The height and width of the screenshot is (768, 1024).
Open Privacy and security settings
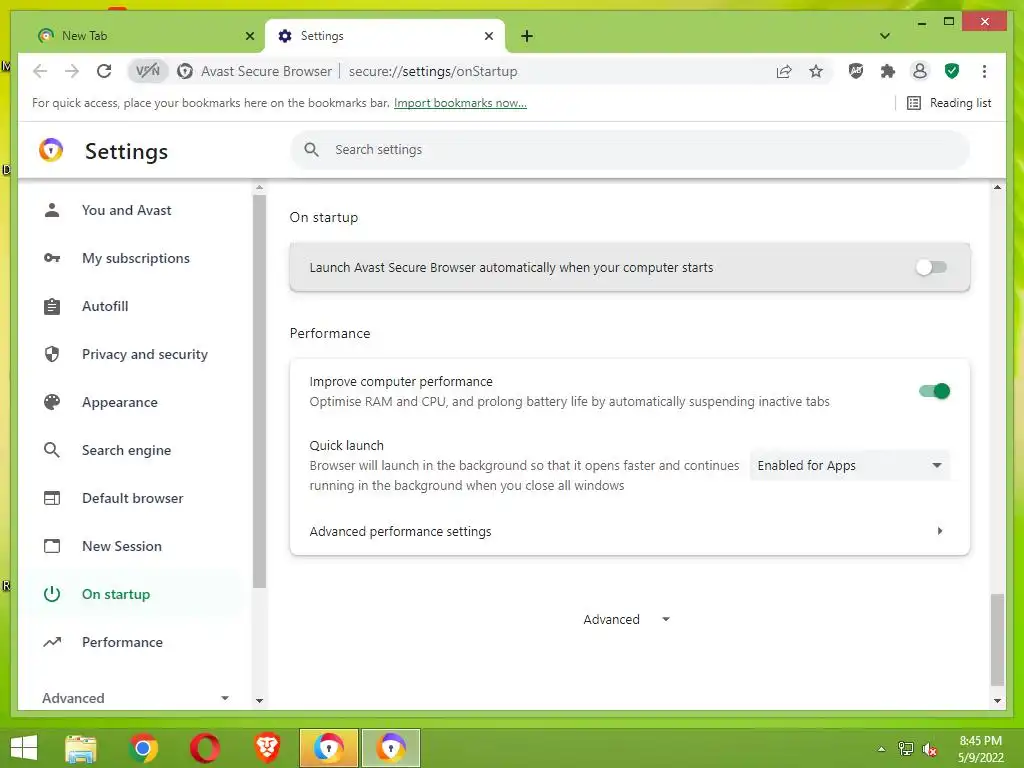(x=135, y=354)
